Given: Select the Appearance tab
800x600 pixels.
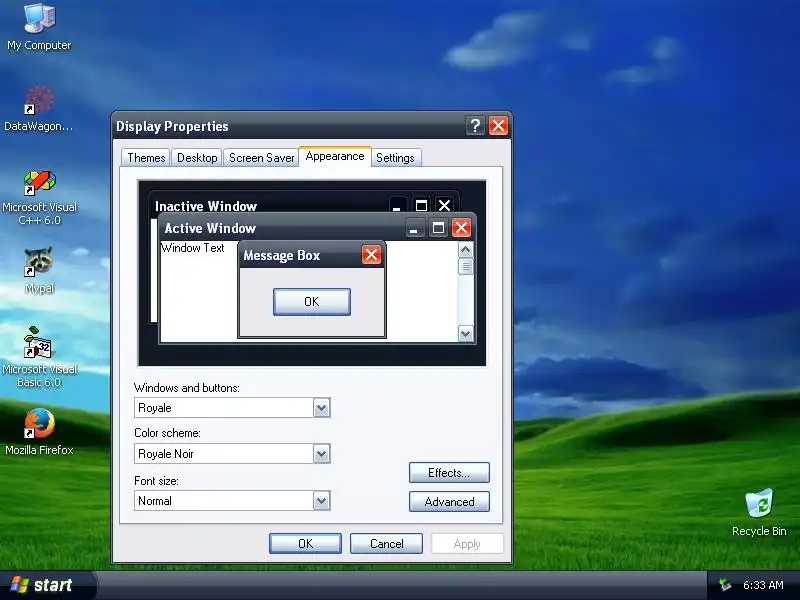Looking at the screenshot, I should 335,156.
